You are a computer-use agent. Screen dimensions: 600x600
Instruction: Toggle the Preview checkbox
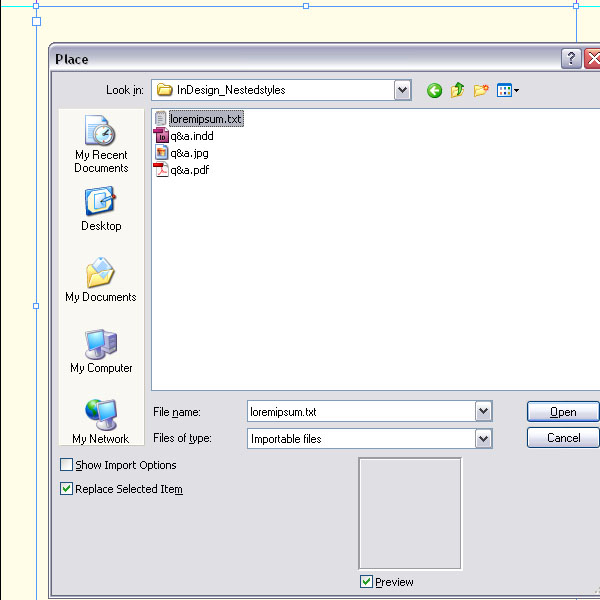coord(366,582)
